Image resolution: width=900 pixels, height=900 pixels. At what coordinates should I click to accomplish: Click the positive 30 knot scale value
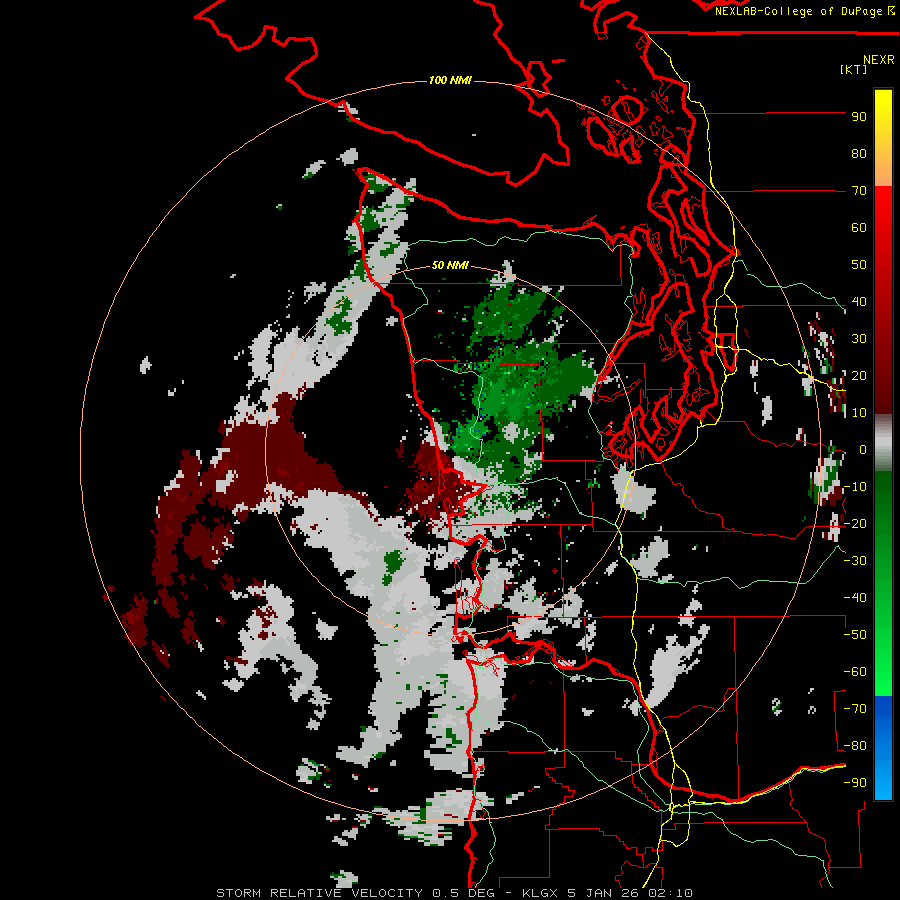pyautogui.click(x=859, y=339)
